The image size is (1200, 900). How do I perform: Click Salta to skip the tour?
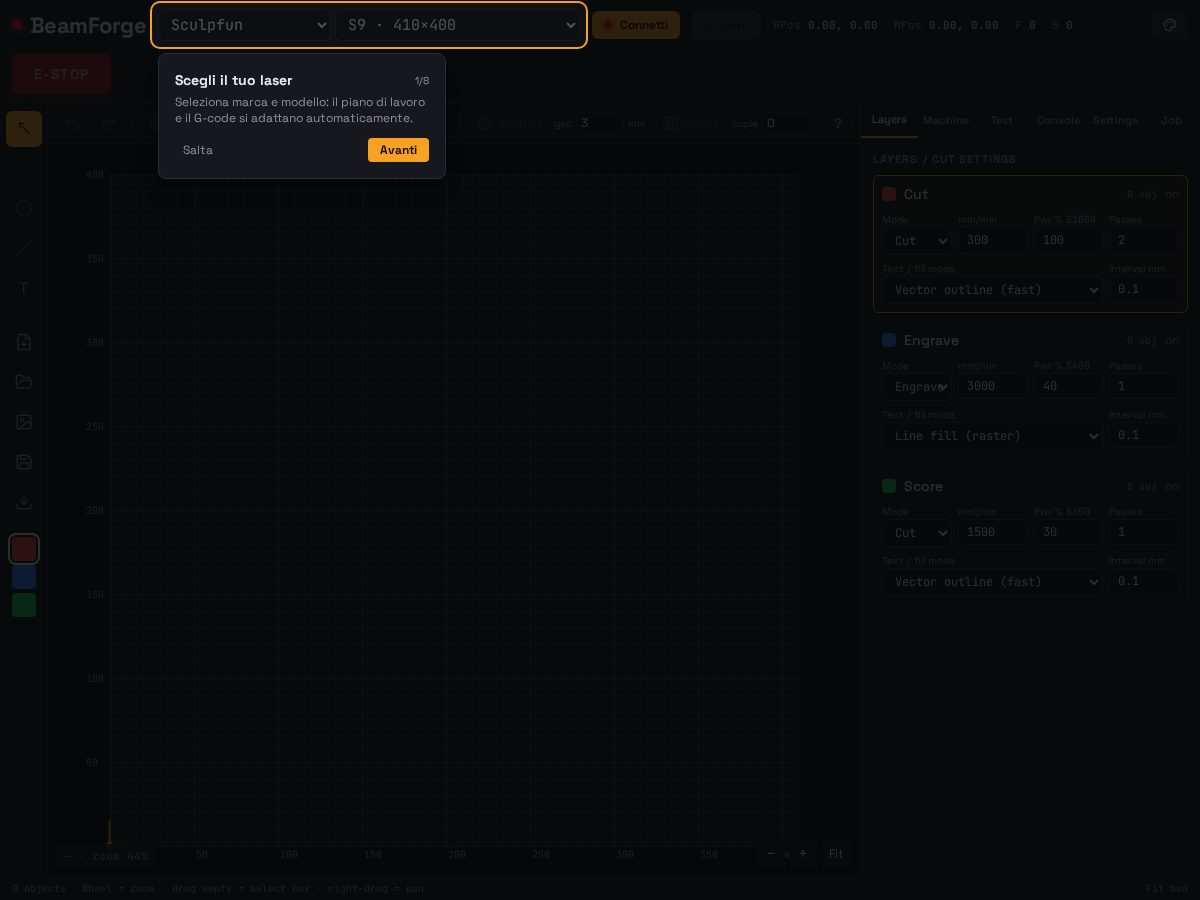pos(198,150)
